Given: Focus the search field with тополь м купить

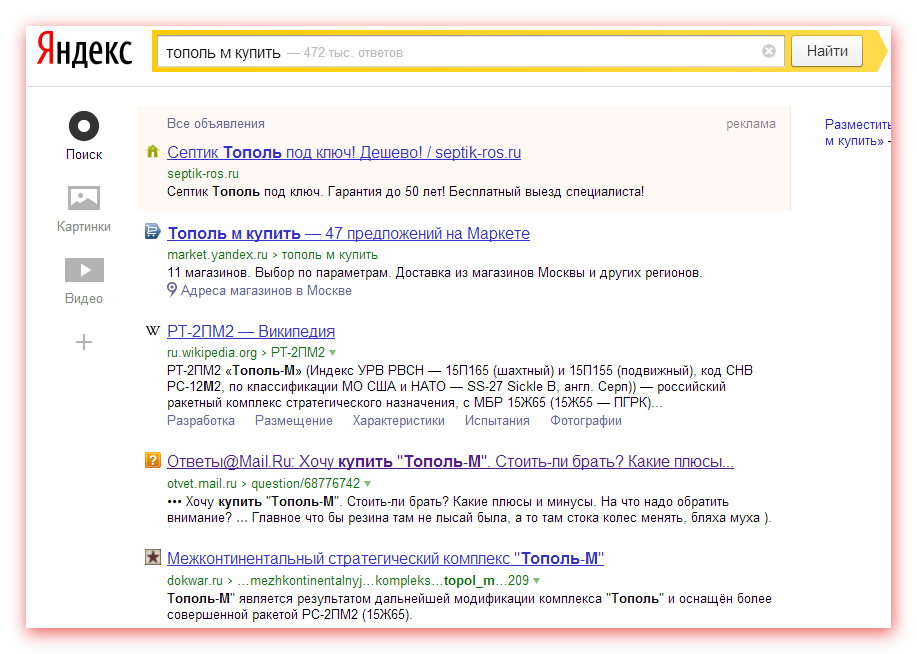Looking at the screenshot, I should tap(471, 52).
